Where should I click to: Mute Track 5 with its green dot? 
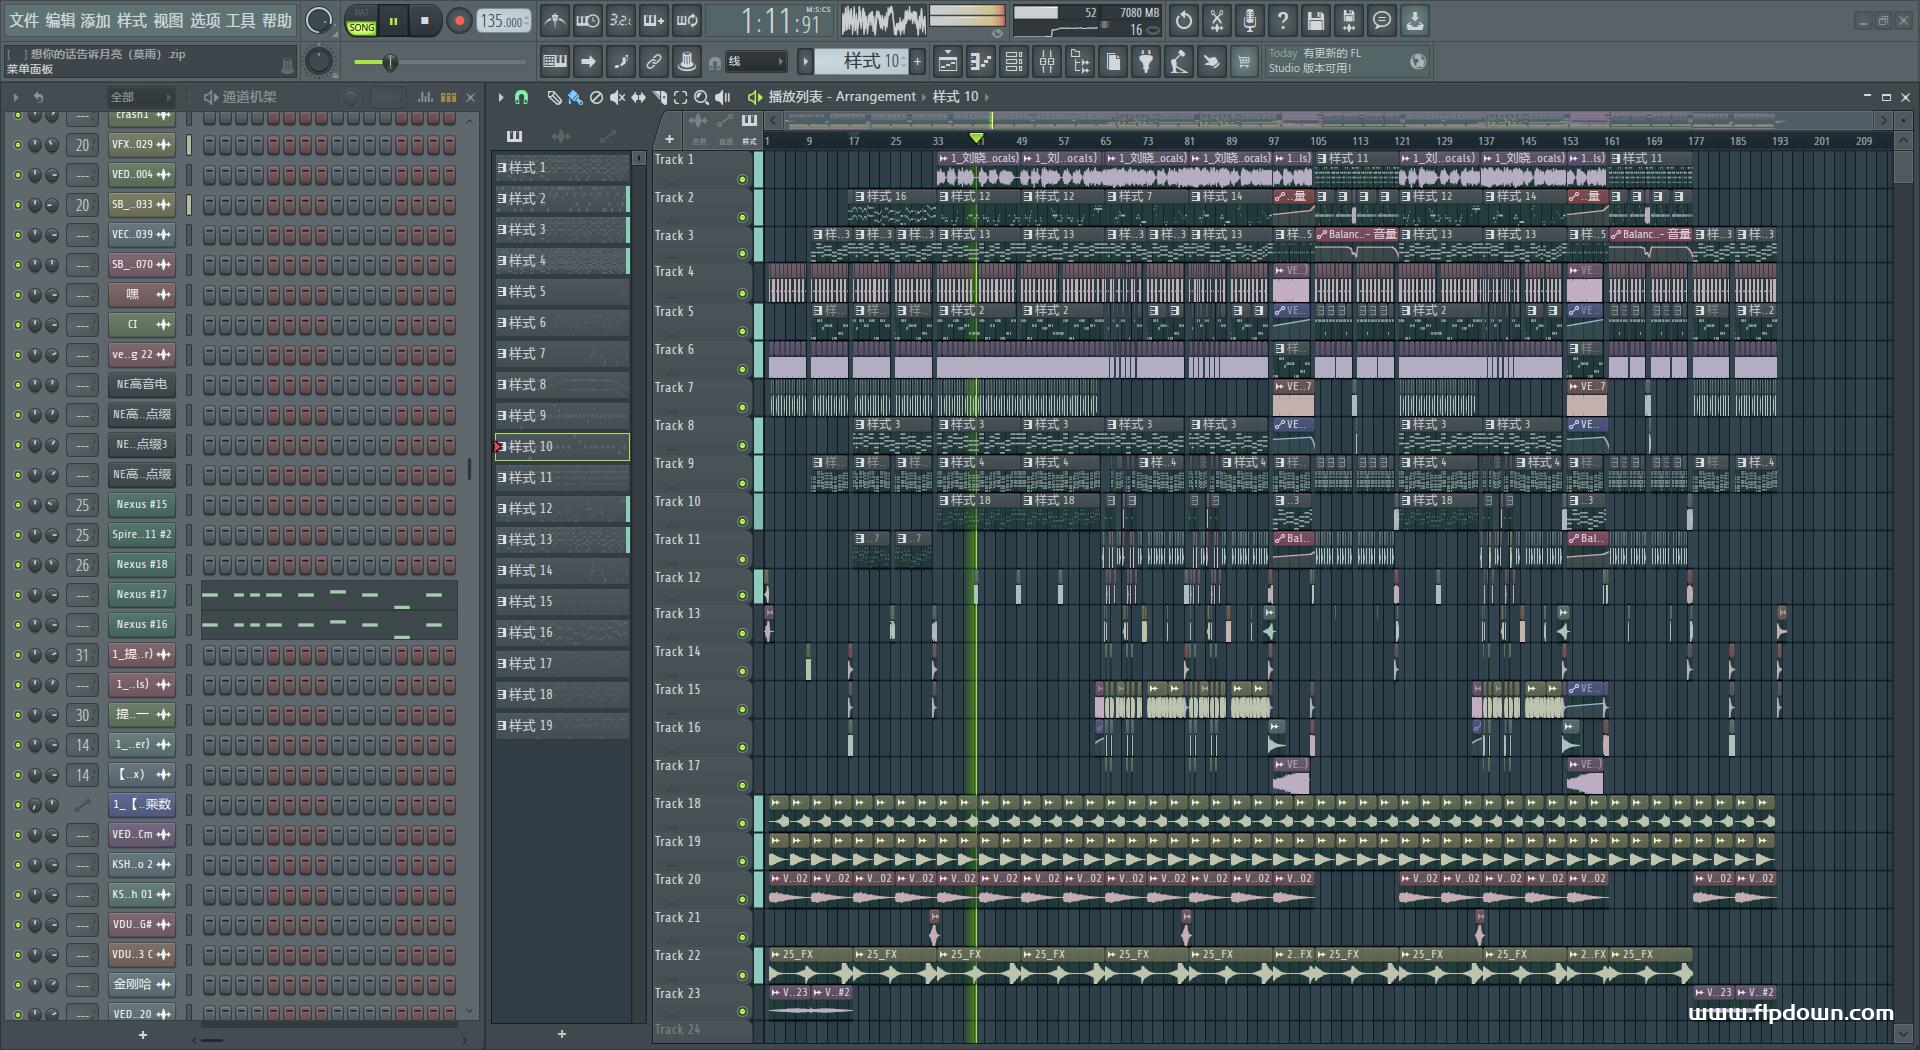click(742, 332)
